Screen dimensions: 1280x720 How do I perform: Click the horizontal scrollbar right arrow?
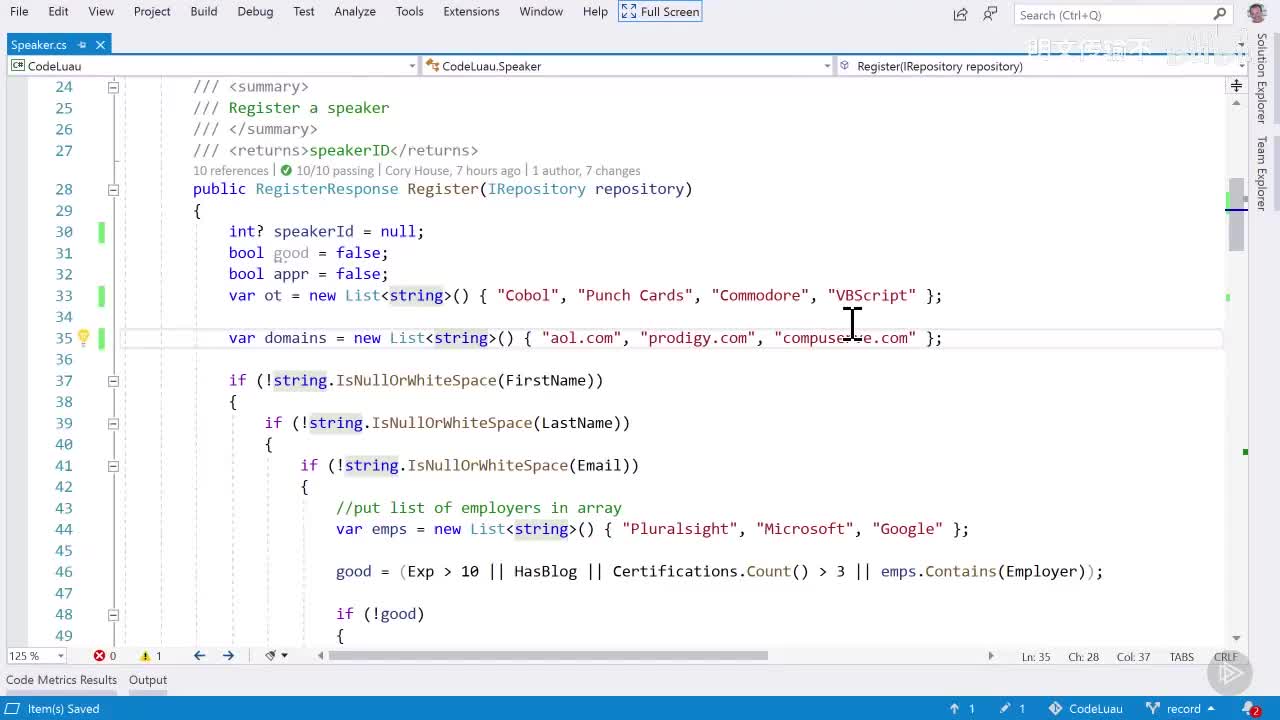991,656
